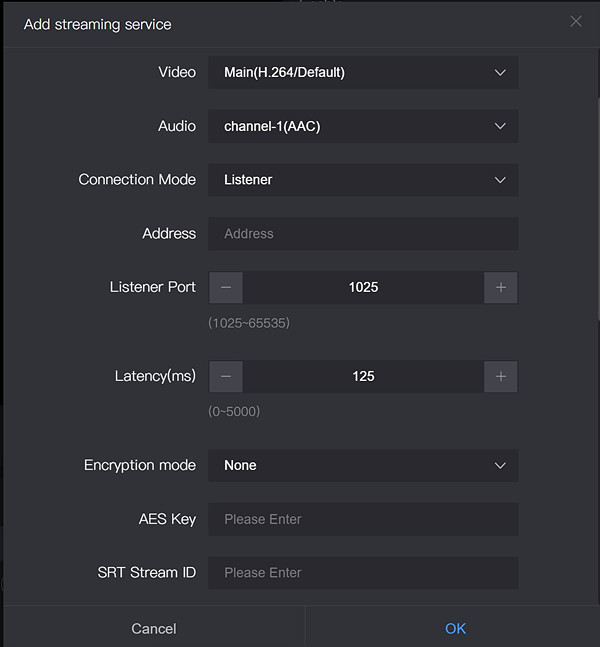Click the Address input field
The width and height of the screenshot is (600, 647).
pos(362,233)
